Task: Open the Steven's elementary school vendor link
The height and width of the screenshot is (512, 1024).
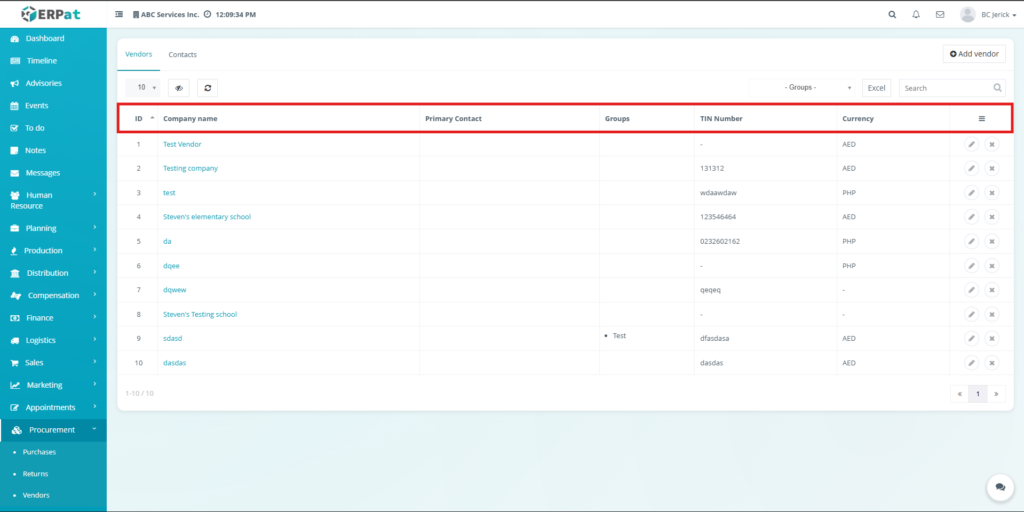Action: point(207,217)
